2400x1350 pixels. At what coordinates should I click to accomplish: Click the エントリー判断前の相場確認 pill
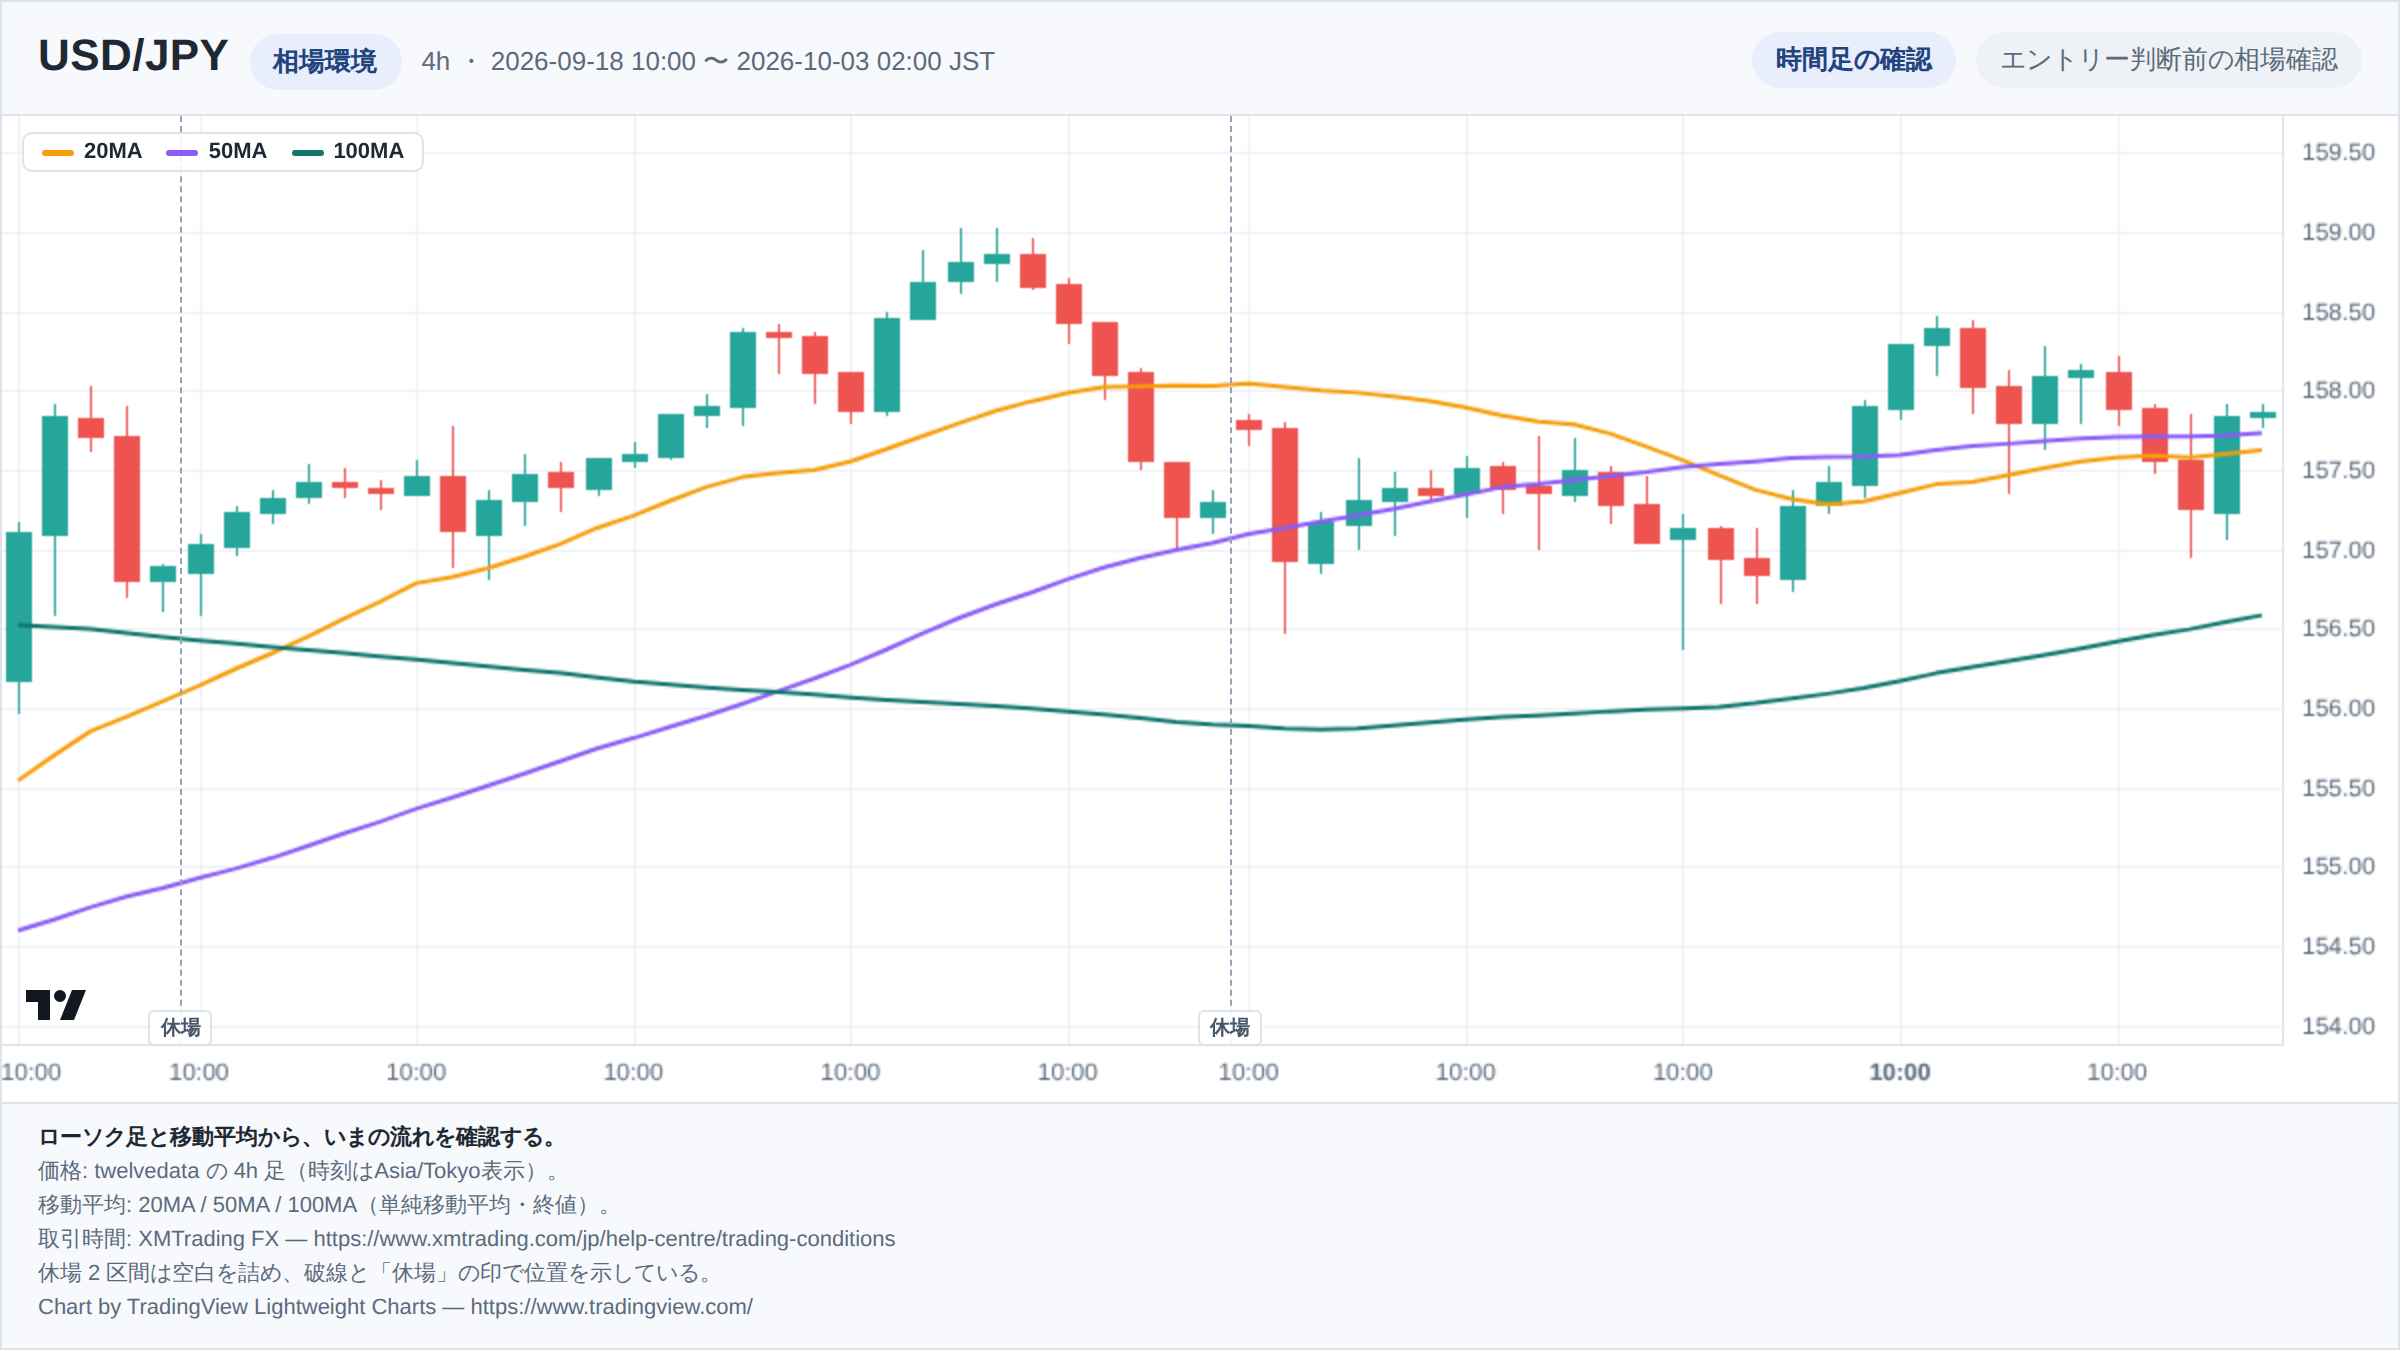[x=2168, y=60]
